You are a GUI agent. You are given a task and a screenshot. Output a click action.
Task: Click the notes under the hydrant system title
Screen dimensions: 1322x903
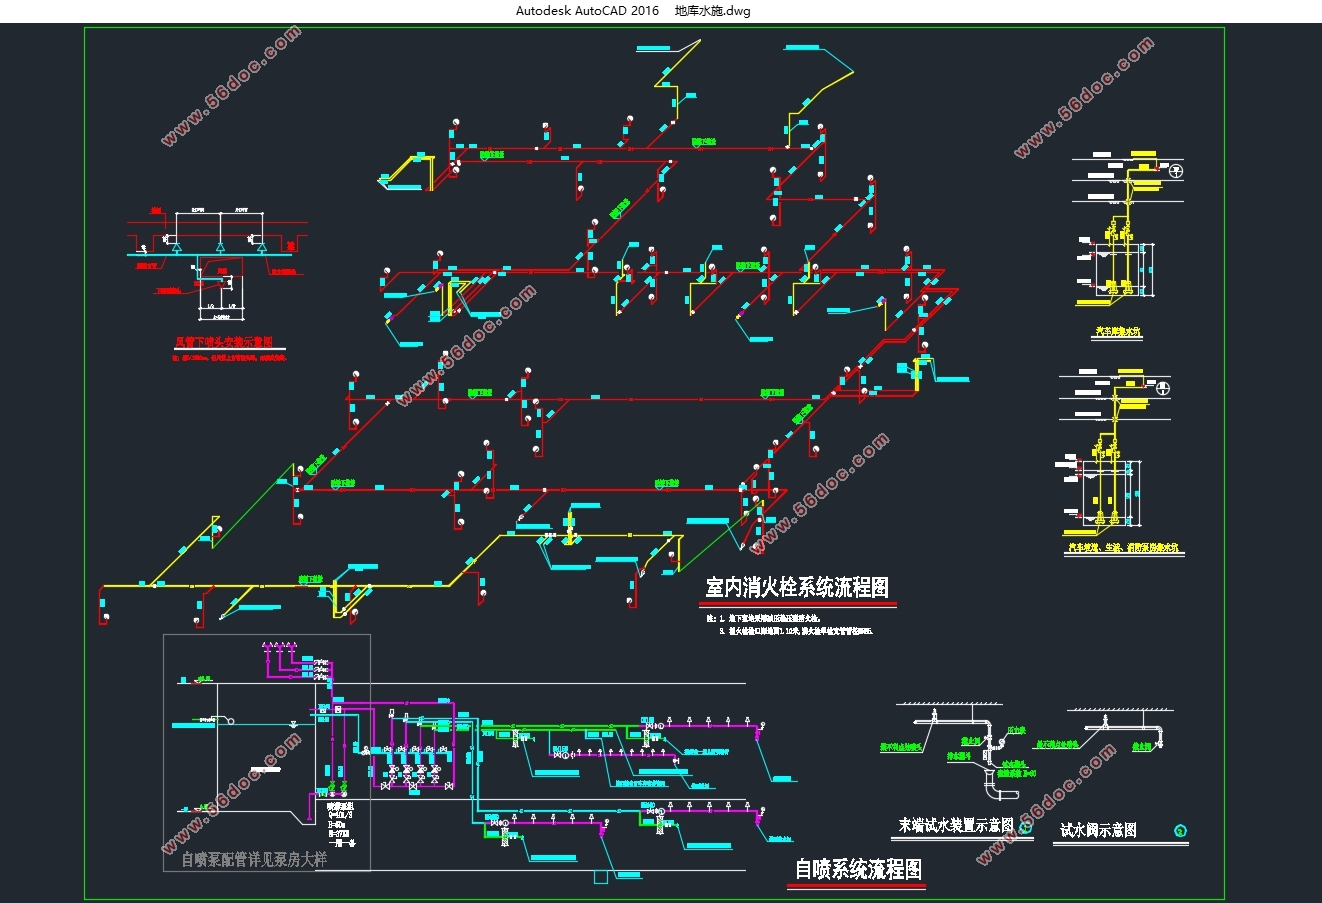[790, 625]
